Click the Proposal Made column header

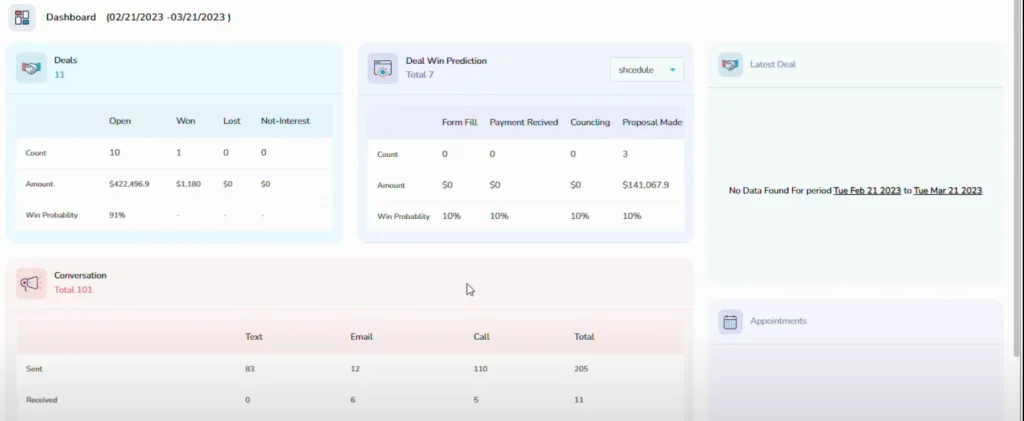652,122
